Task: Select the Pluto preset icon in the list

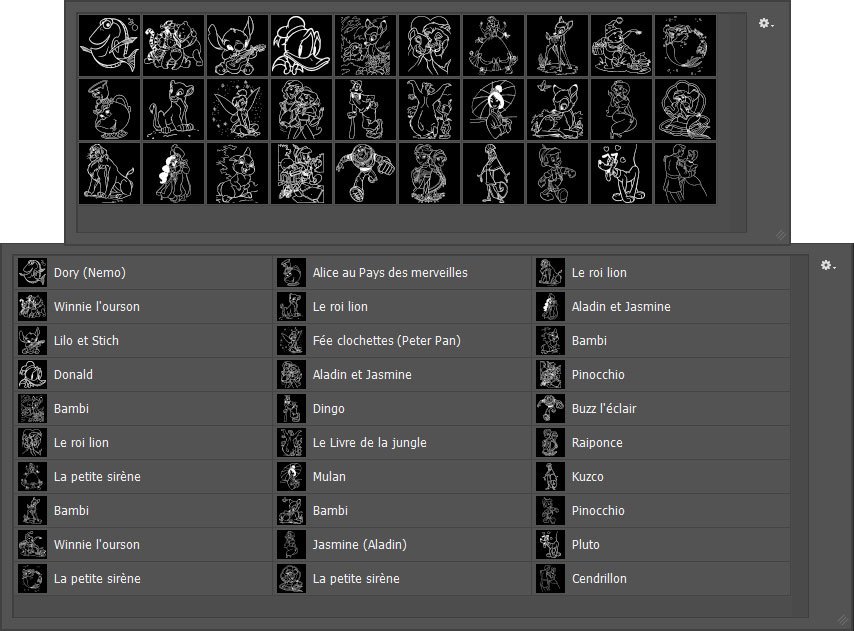Action: click(x=551, y=545)
